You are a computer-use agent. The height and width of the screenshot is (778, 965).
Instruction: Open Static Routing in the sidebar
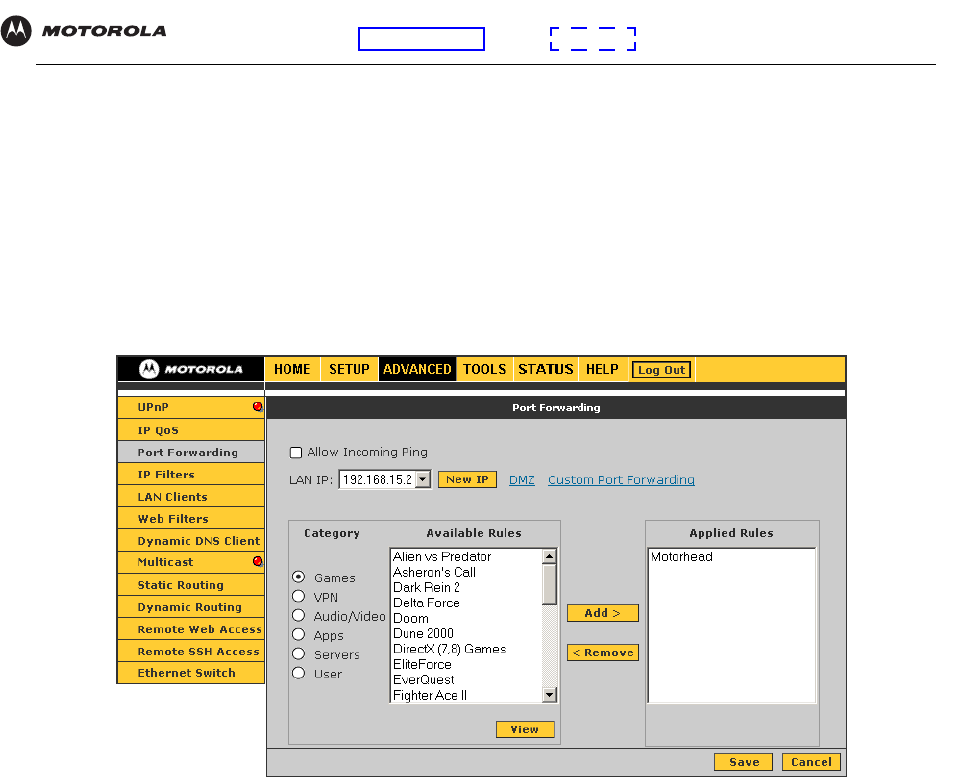click(191, 585)
